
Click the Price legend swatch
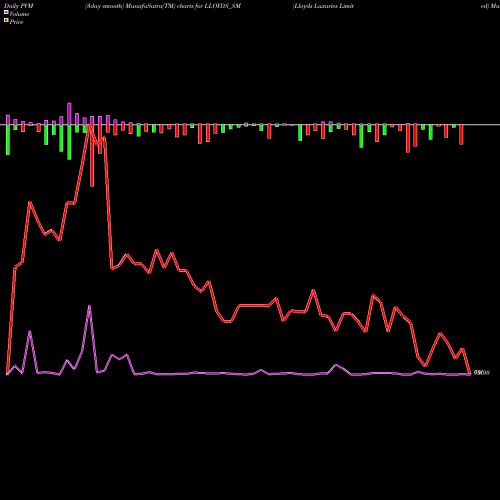[6, 21]
